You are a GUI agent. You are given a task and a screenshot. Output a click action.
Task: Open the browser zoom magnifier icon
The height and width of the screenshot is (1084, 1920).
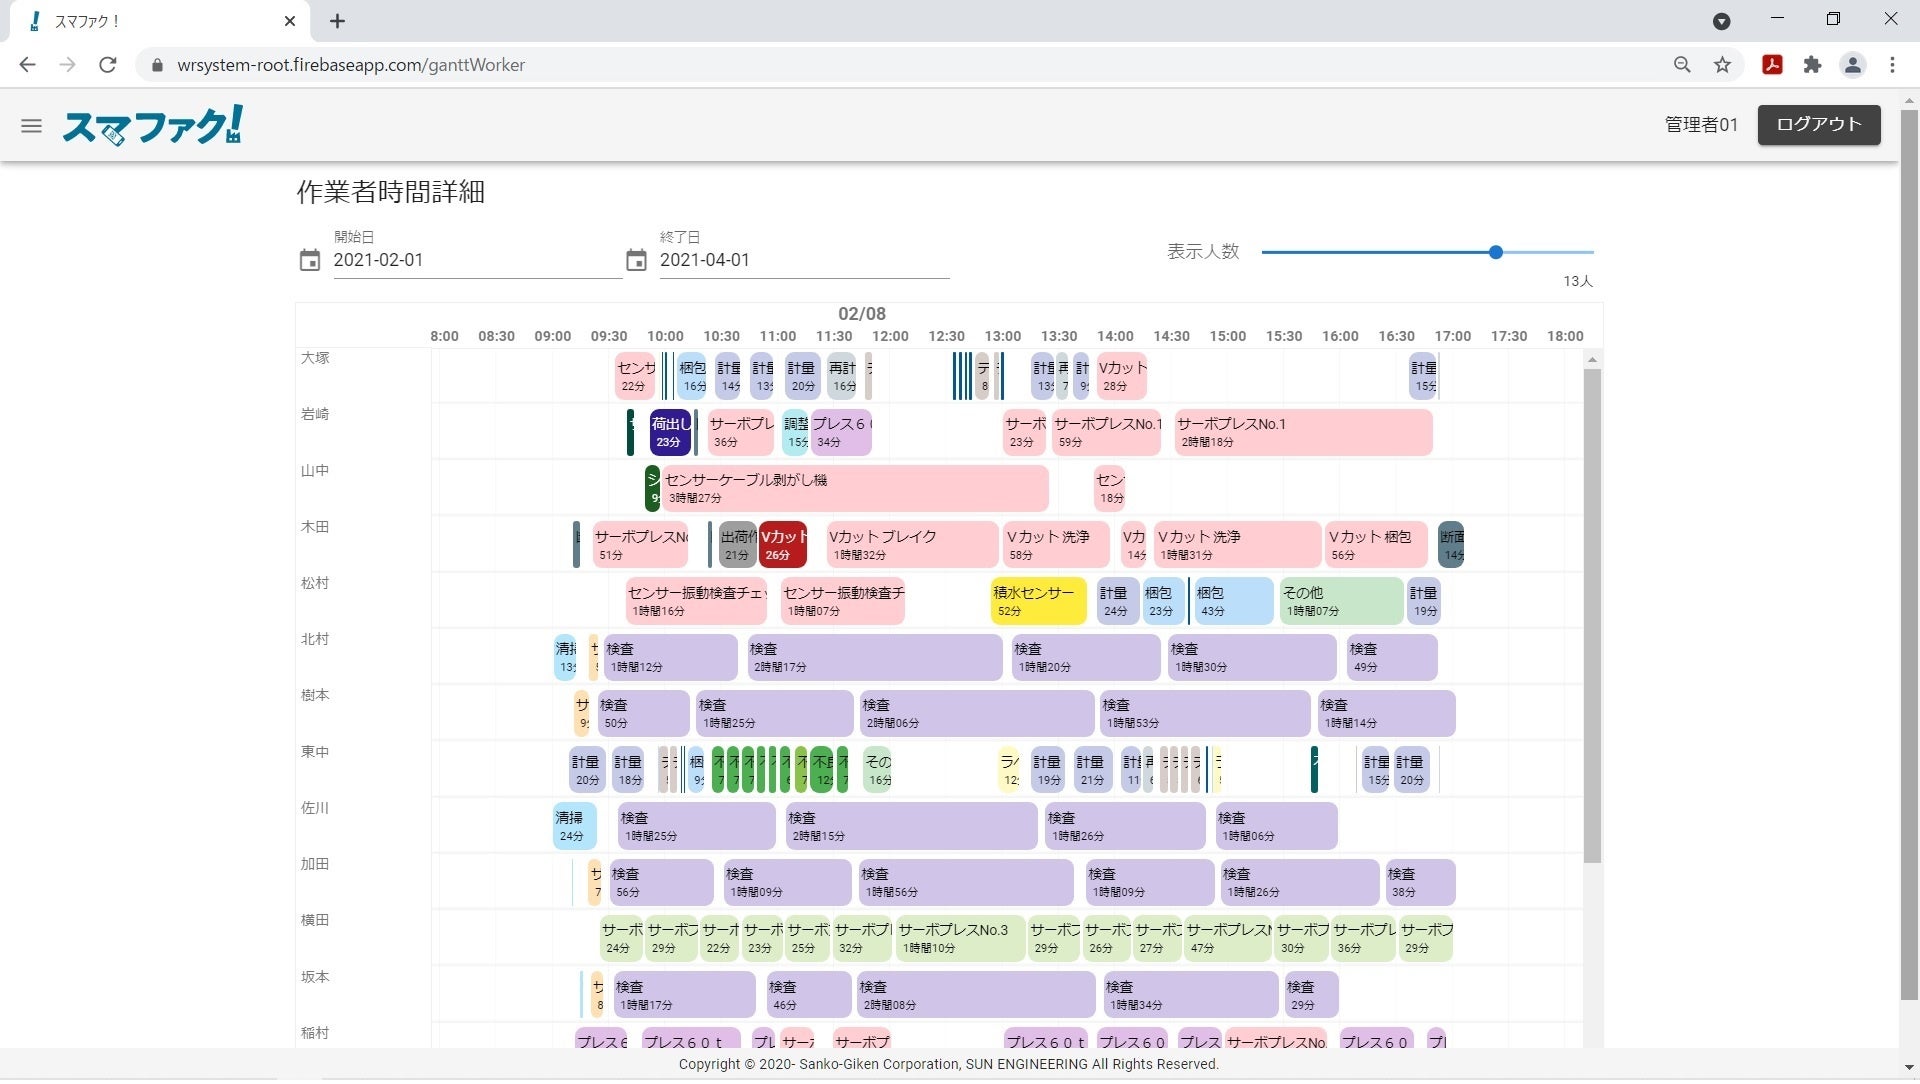[x=1682, y=65]
